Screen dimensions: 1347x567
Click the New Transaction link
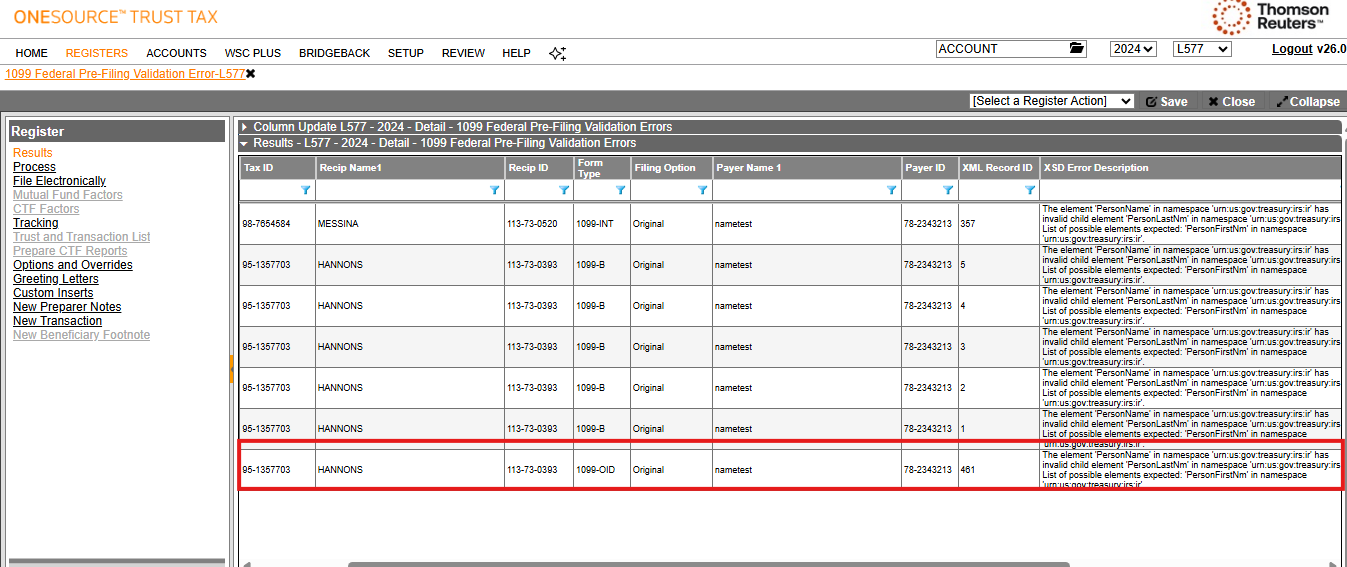[x=57, y=321]
